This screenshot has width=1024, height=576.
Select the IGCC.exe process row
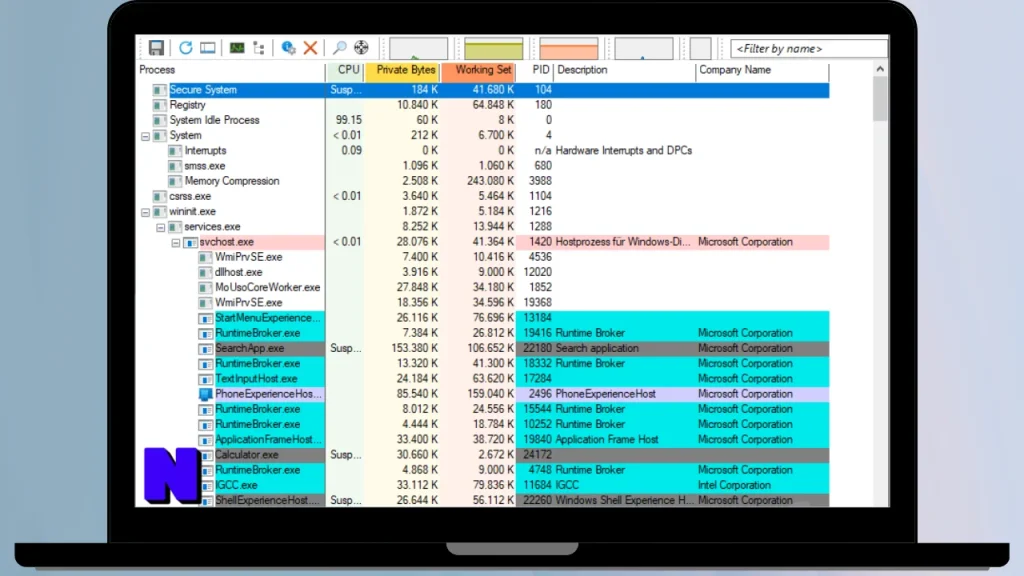coord(483,485)
